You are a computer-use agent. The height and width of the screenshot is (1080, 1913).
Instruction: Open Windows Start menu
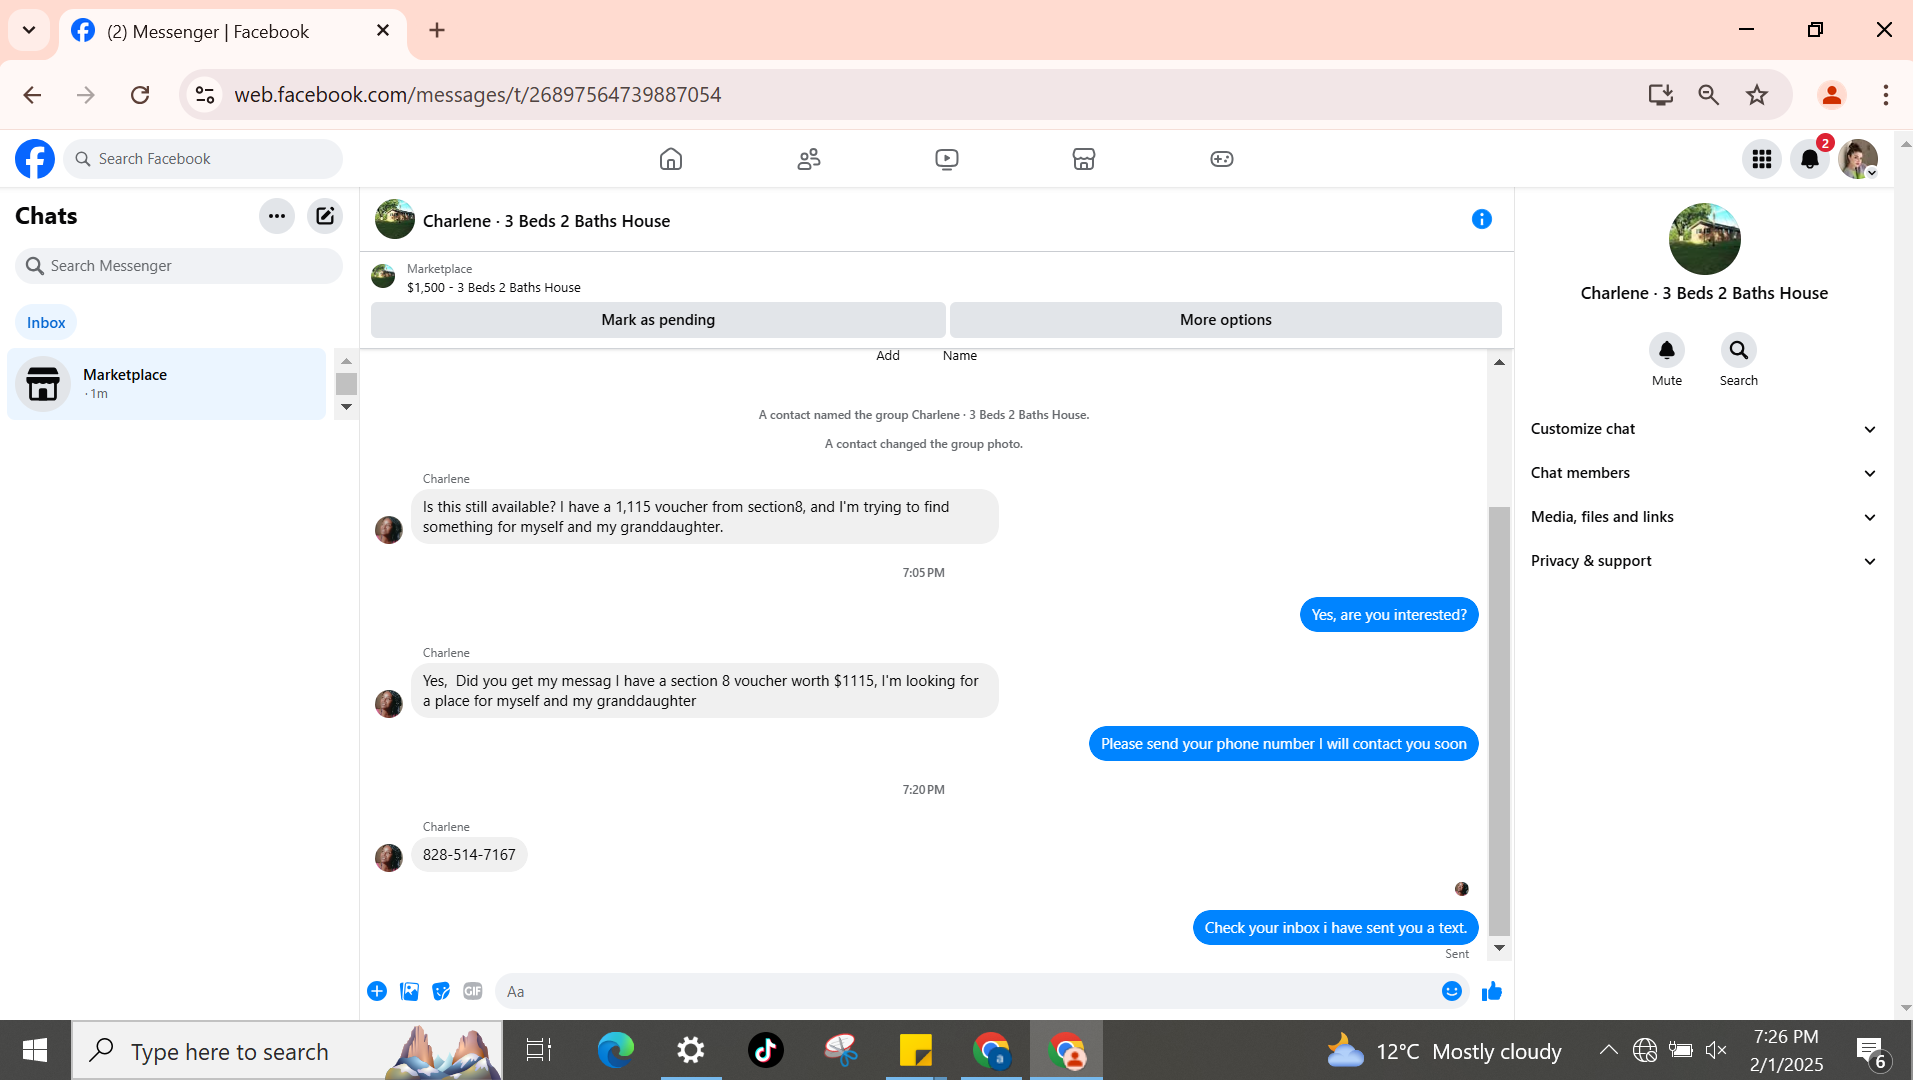click(x=35, y=1050)
